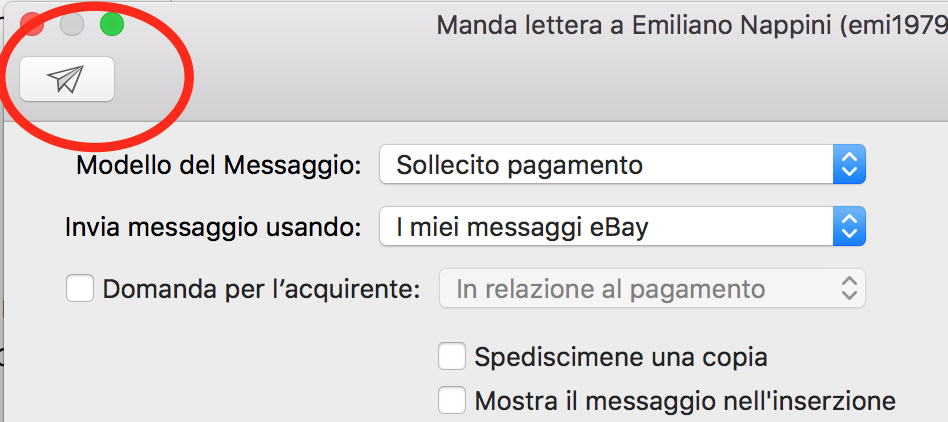Click blue arrows beside Sollecito pagamento
The height and width of the screenshot is (422, 948).
pos(849,164)
